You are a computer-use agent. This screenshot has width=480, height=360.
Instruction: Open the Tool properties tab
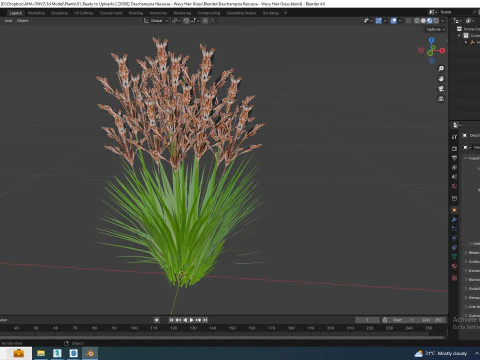tap(454, 137)
